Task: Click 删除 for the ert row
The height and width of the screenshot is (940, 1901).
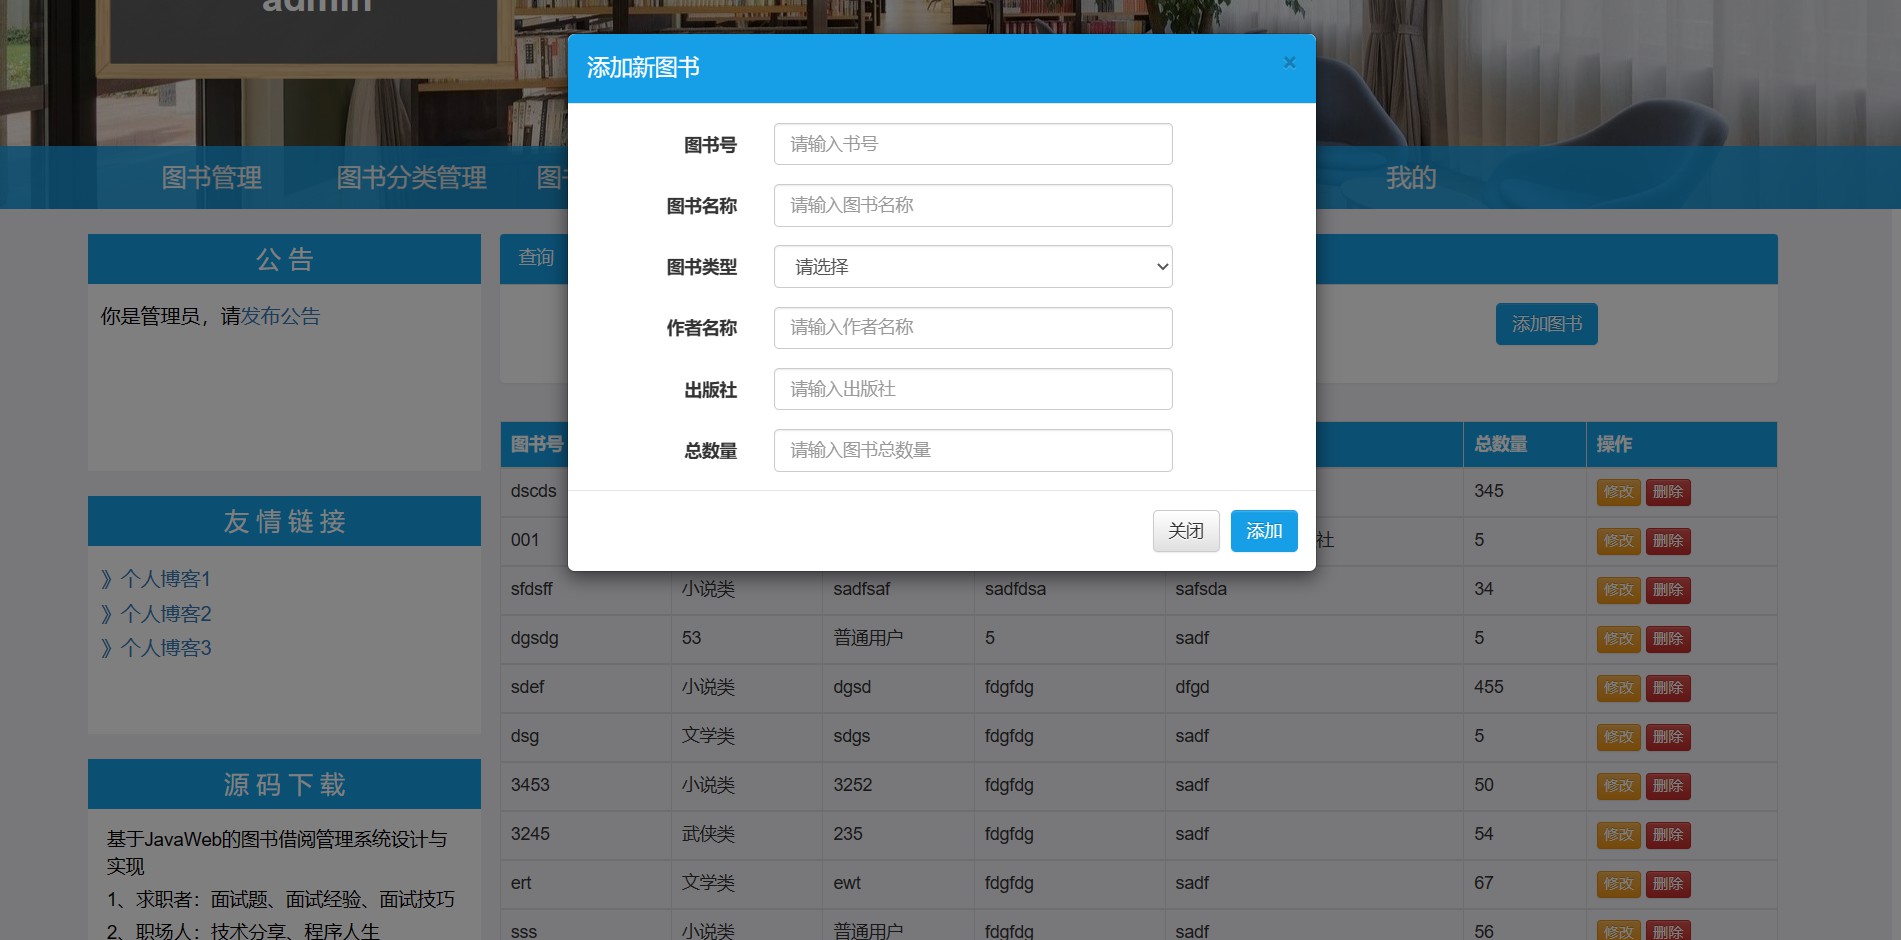Action: pyautogui.click(x=1668, y=884)
